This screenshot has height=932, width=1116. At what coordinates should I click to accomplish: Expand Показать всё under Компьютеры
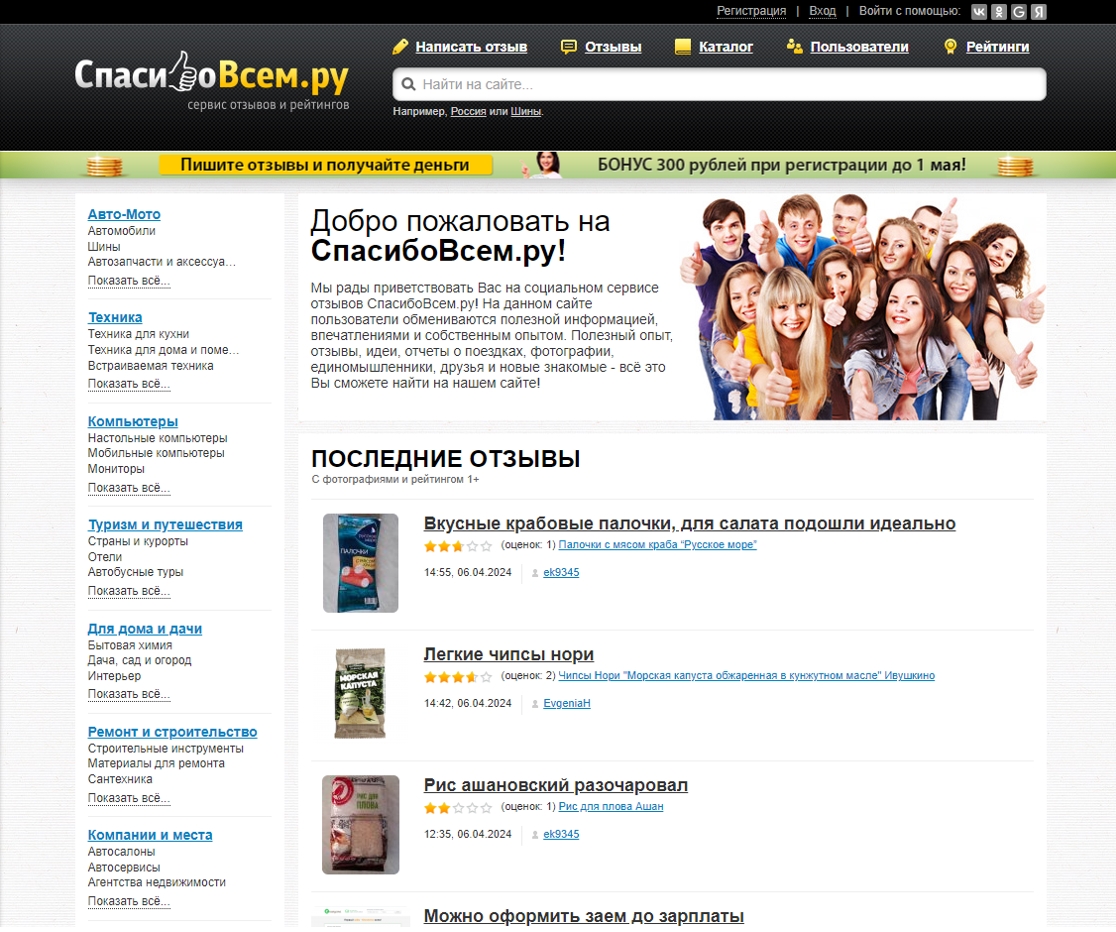(x=129, y=488)
